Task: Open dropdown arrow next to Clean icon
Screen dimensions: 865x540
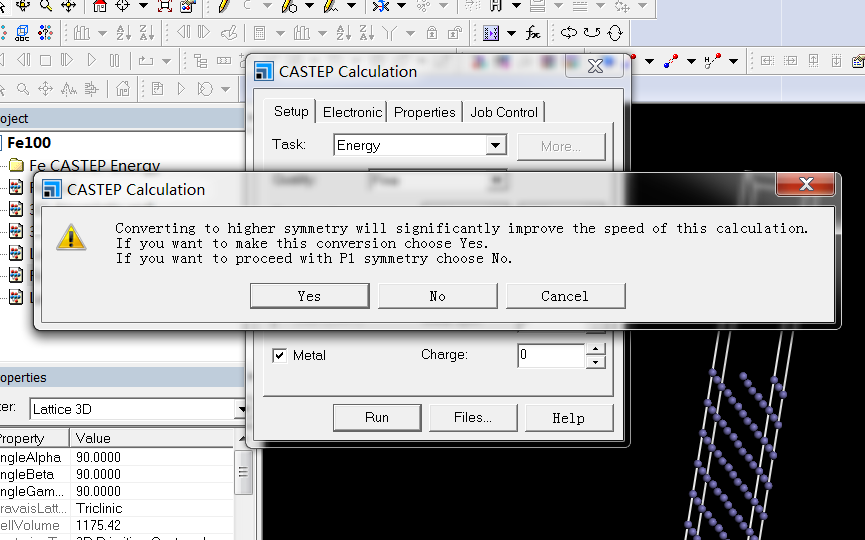Action: coord(402,6)
